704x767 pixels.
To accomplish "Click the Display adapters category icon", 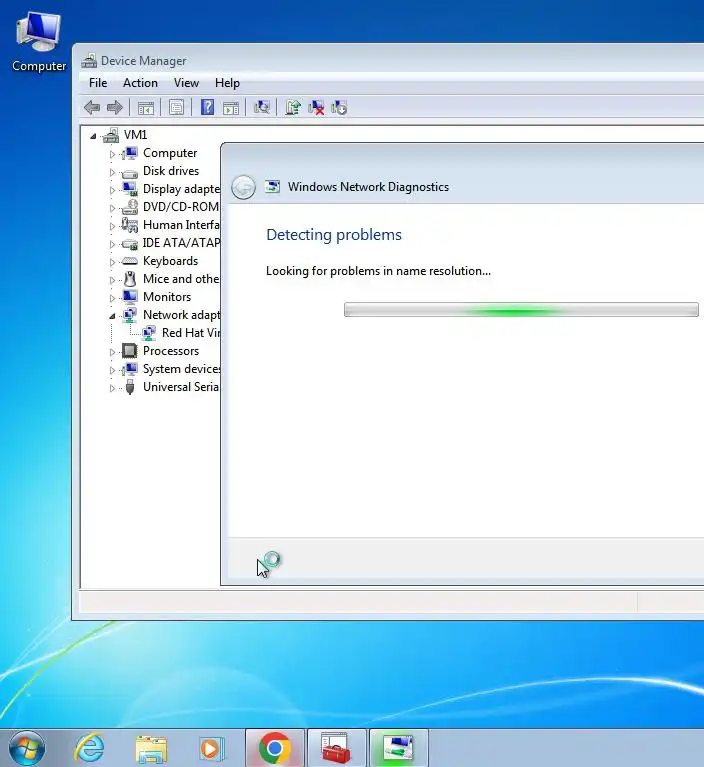I will [130, 189].
